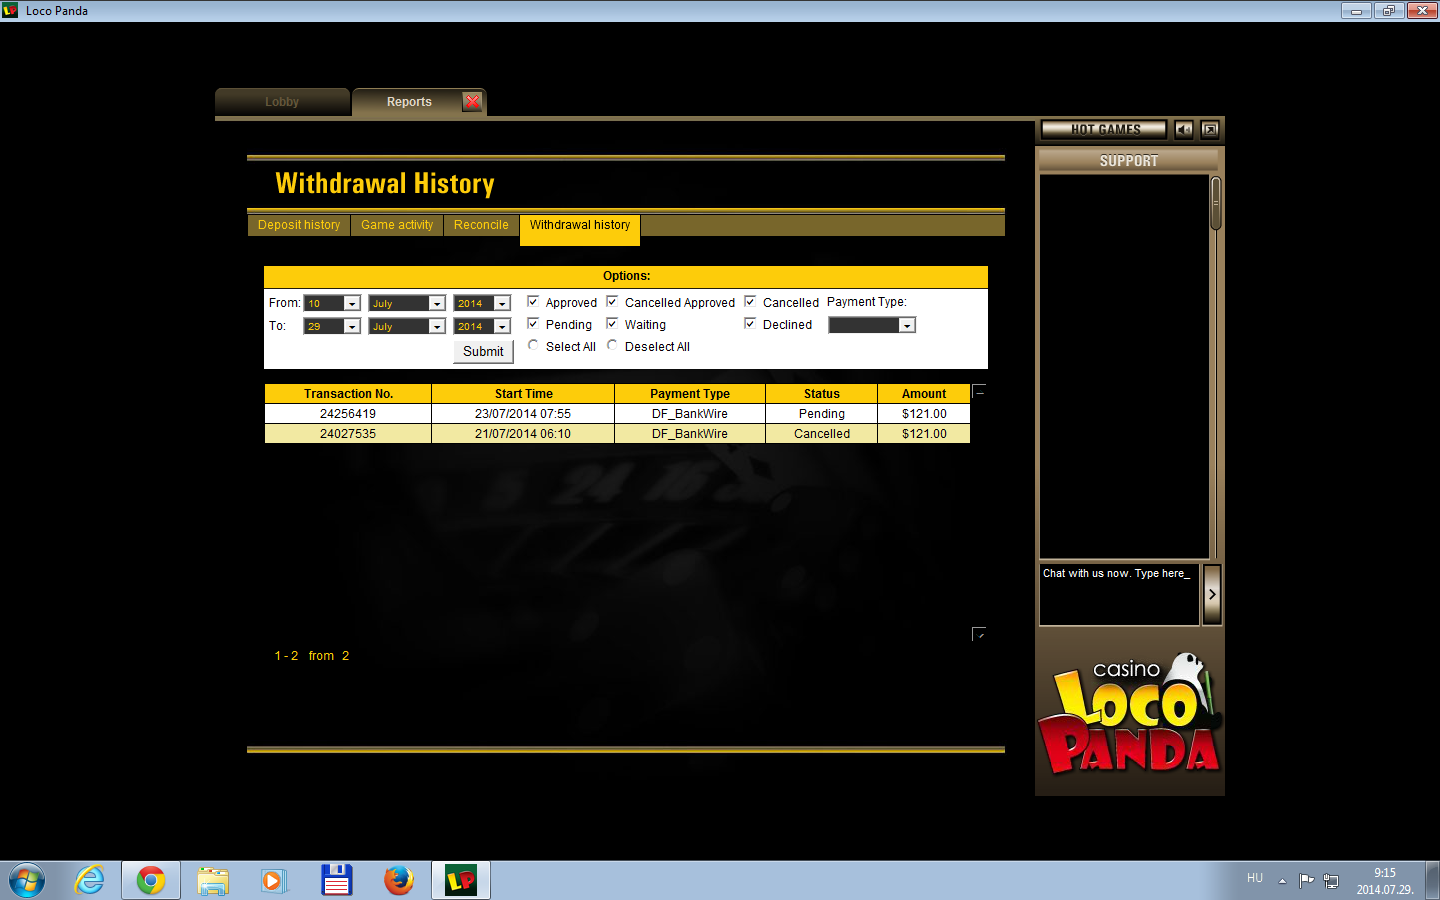Click start time 23/07/2014 07:55
Screen dimensions: 1440x900
tap(523, 414)
